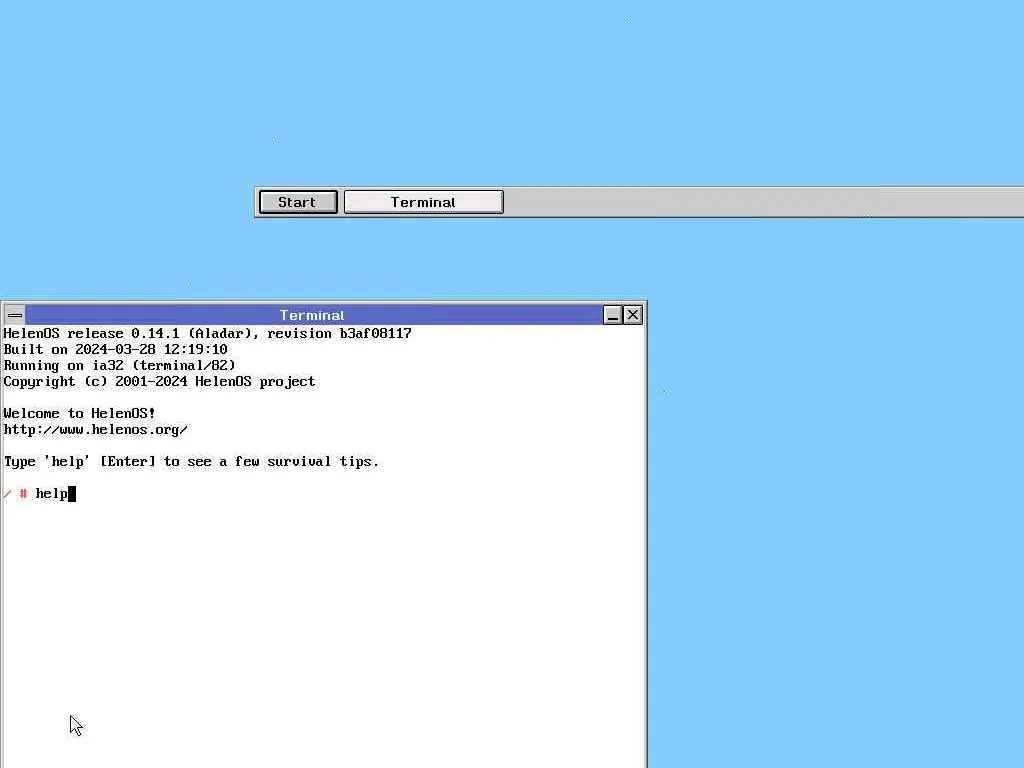Click the 'Built on 2024-03-28' line
Screen dimensions: 1024x768
click(116, 349)
